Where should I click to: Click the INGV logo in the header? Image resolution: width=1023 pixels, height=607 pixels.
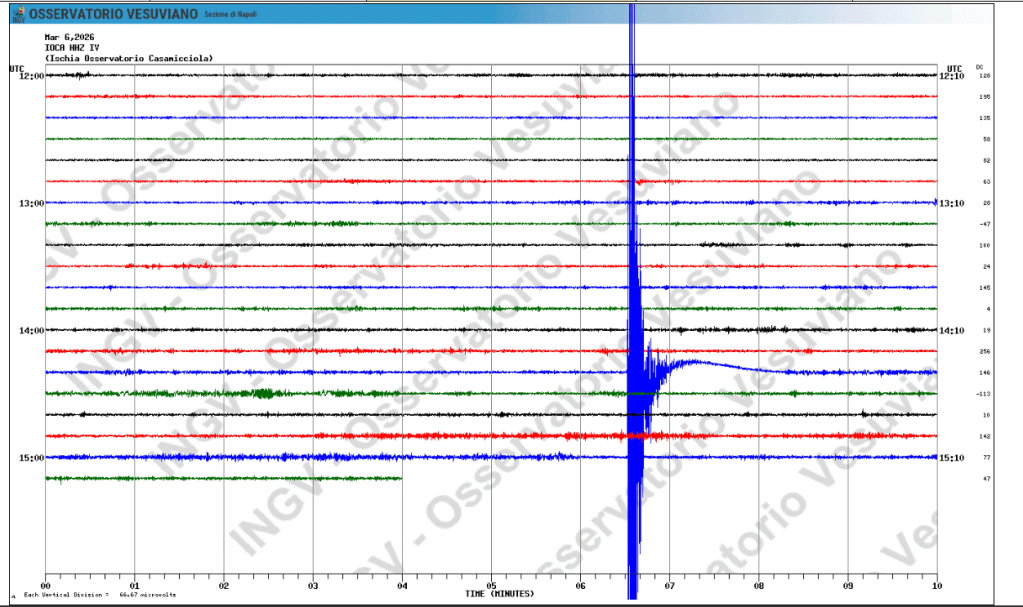[17, 14]
